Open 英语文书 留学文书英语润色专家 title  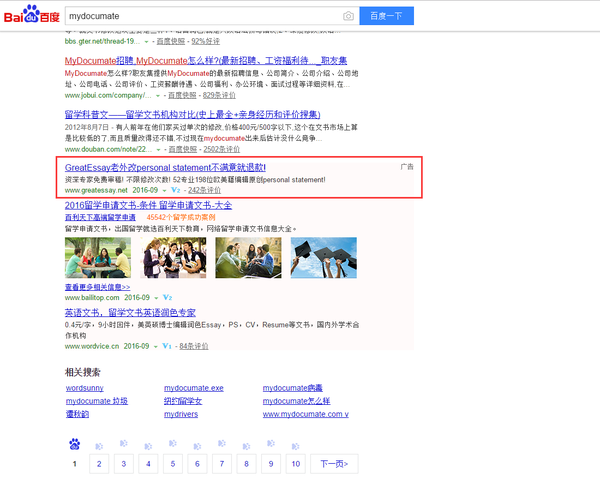click(x=130, y=313)
